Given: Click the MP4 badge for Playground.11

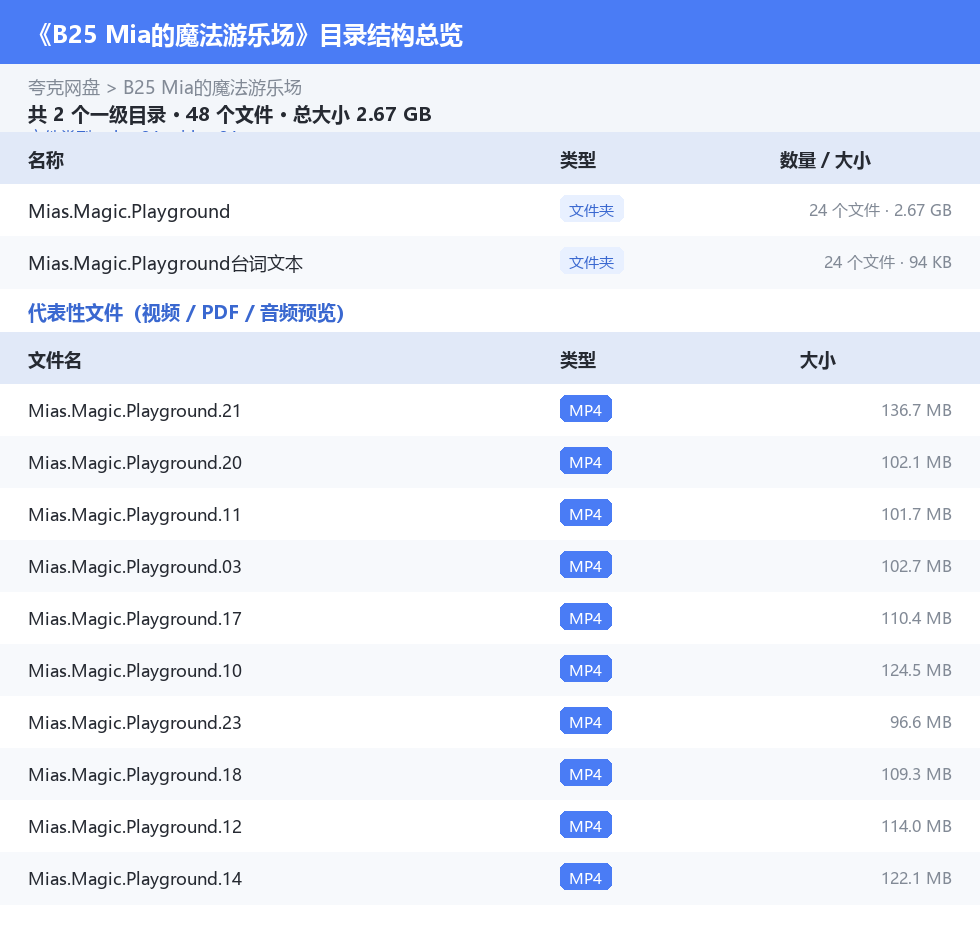Looking at the screenshot, I should coord(586,513).
